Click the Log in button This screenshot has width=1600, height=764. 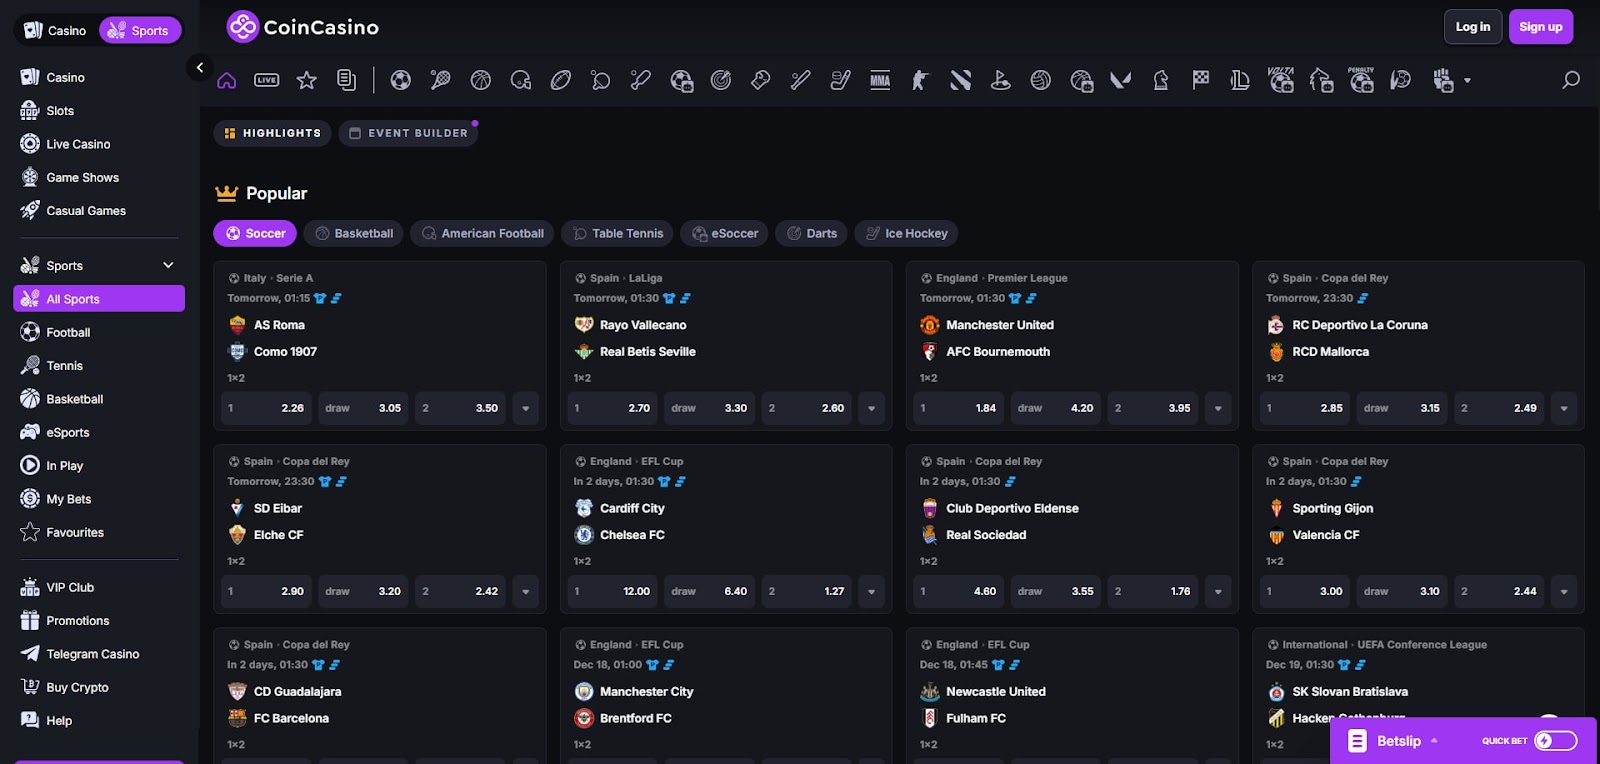point(1473,27)
